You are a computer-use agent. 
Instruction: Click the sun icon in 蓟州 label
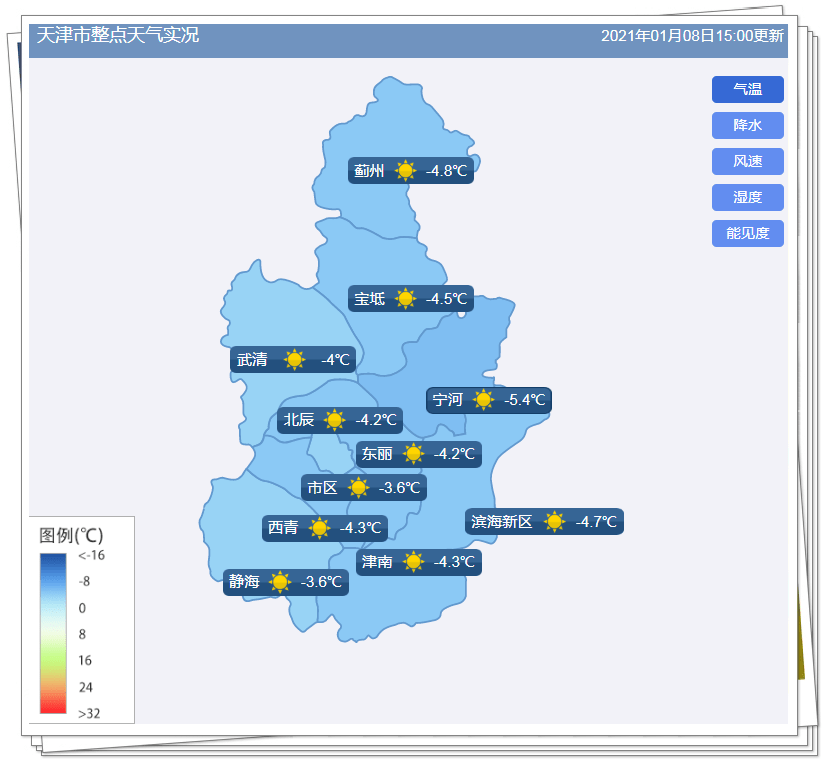pos(406,171)
